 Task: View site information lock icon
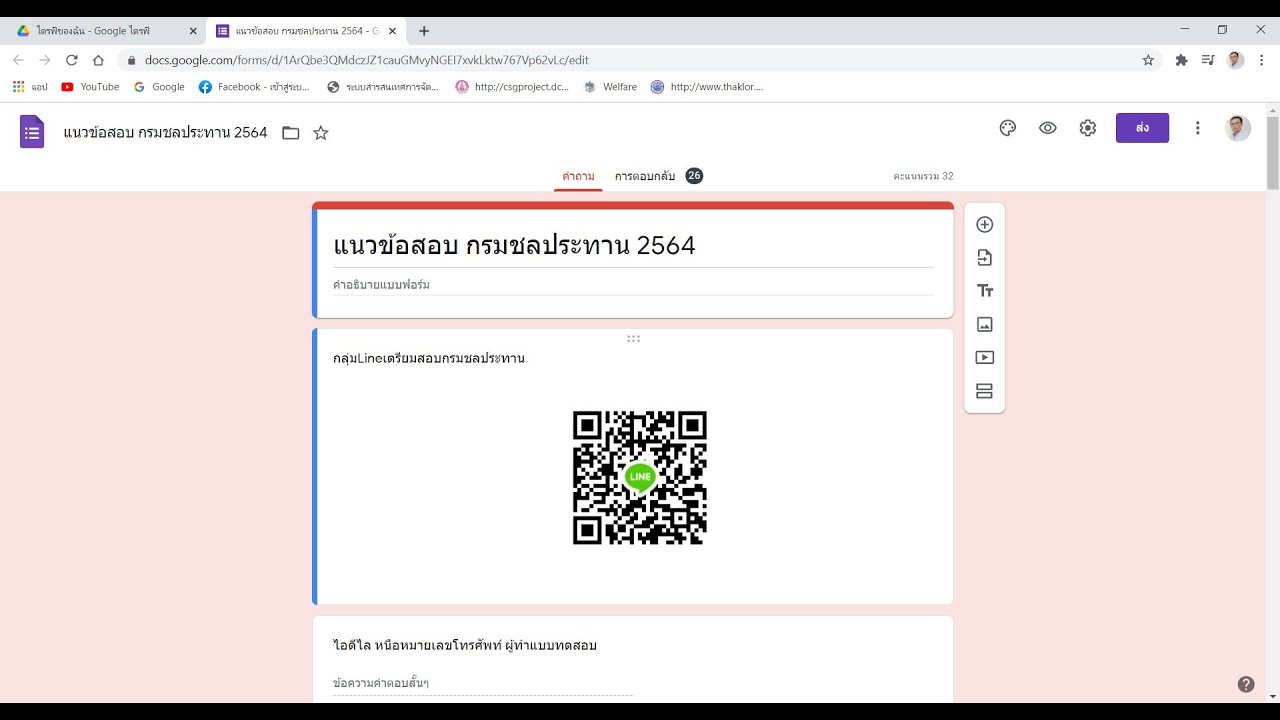(x=131, y=60)
